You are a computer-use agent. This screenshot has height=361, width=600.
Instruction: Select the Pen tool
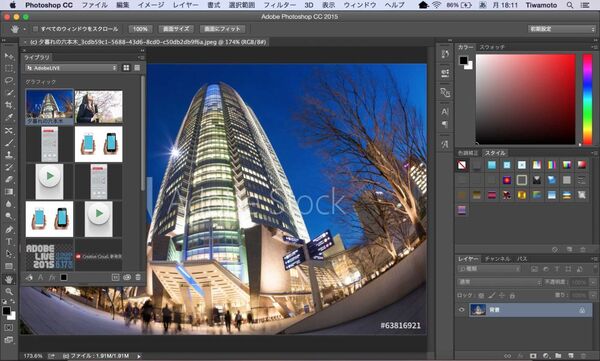[x=8, y=229]
